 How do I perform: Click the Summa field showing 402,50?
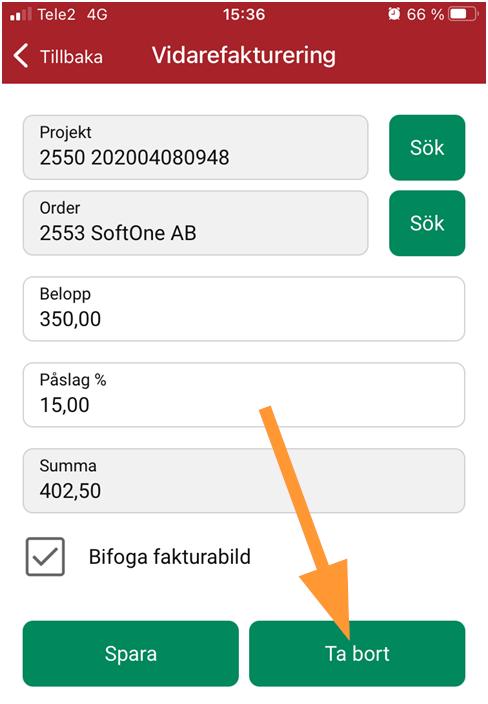tap(244, 480)
